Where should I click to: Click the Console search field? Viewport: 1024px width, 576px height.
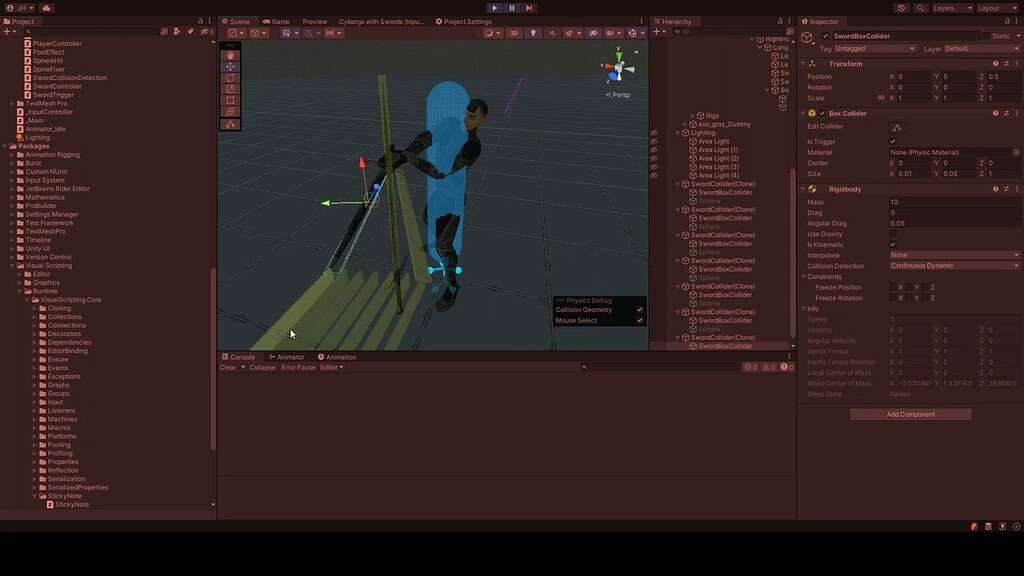click(x=660, y=367)
